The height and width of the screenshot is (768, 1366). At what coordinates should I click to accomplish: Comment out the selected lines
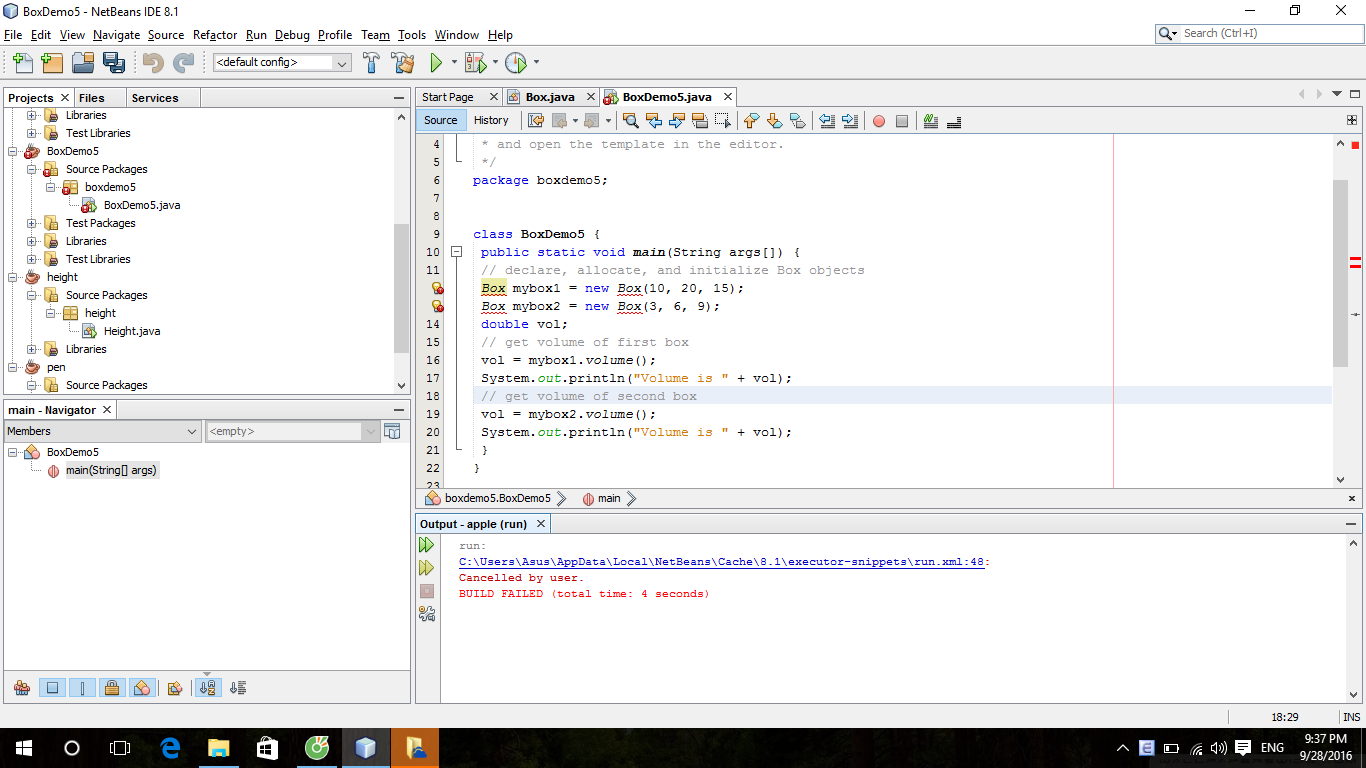[x=931, y=121]
